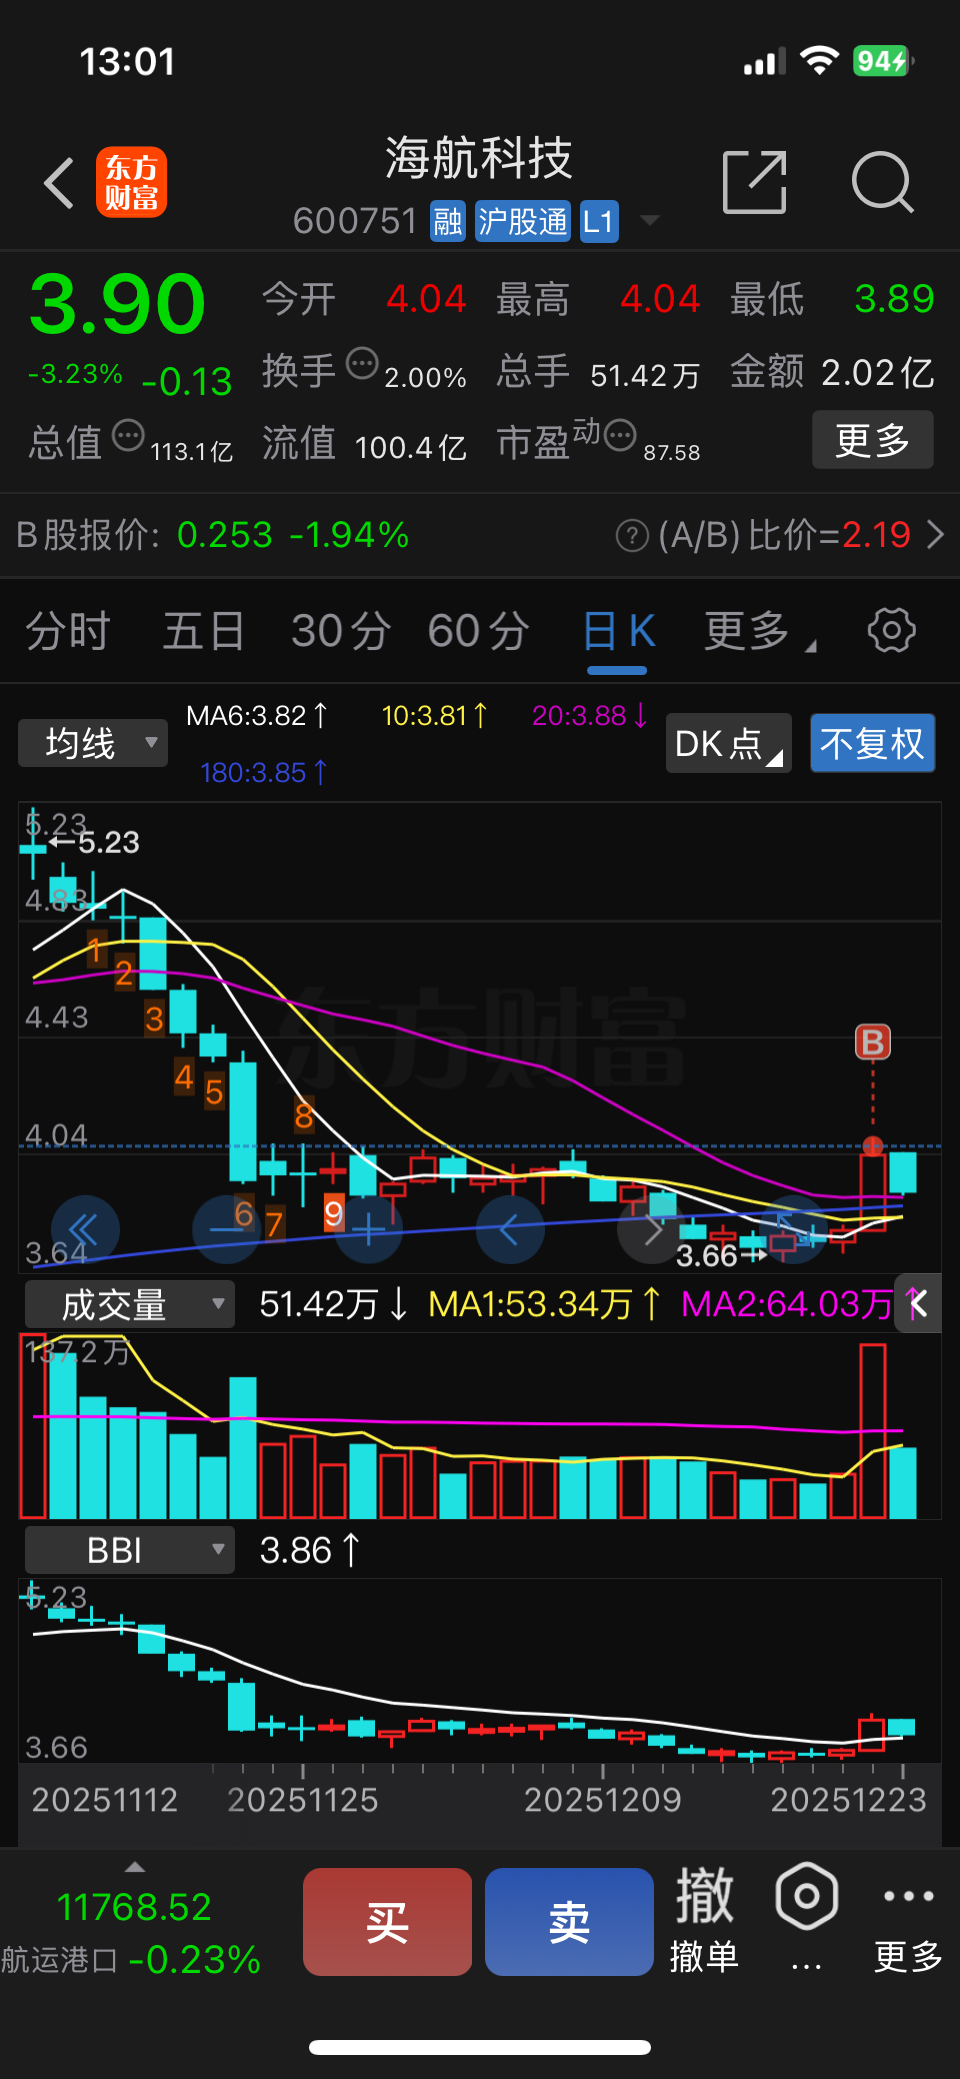Screen dimensions: 960x2079
Task: Tap the MA6:3.82 legend value
Action: click(257, 715)
